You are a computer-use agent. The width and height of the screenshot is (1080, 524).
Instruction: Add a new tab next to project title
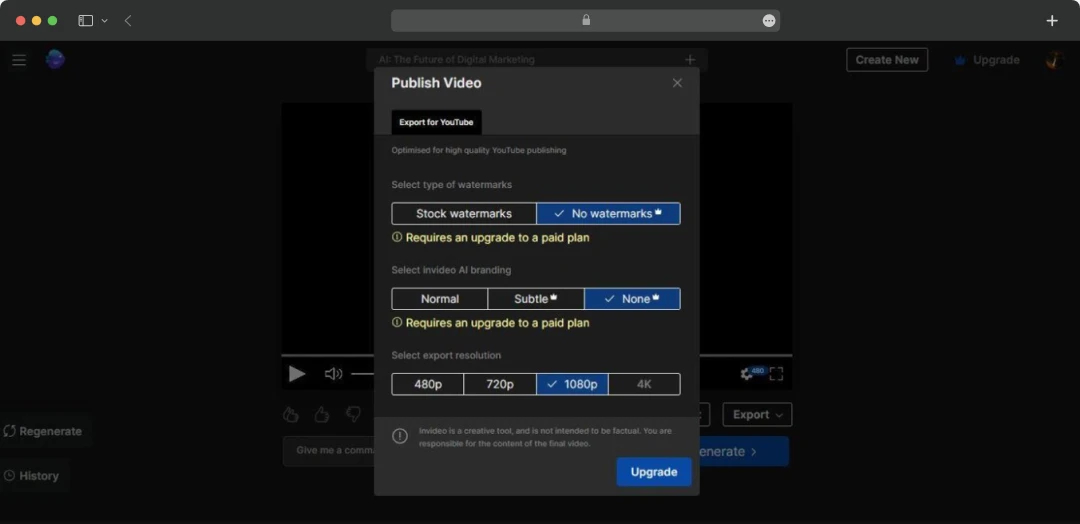point(690,60)
